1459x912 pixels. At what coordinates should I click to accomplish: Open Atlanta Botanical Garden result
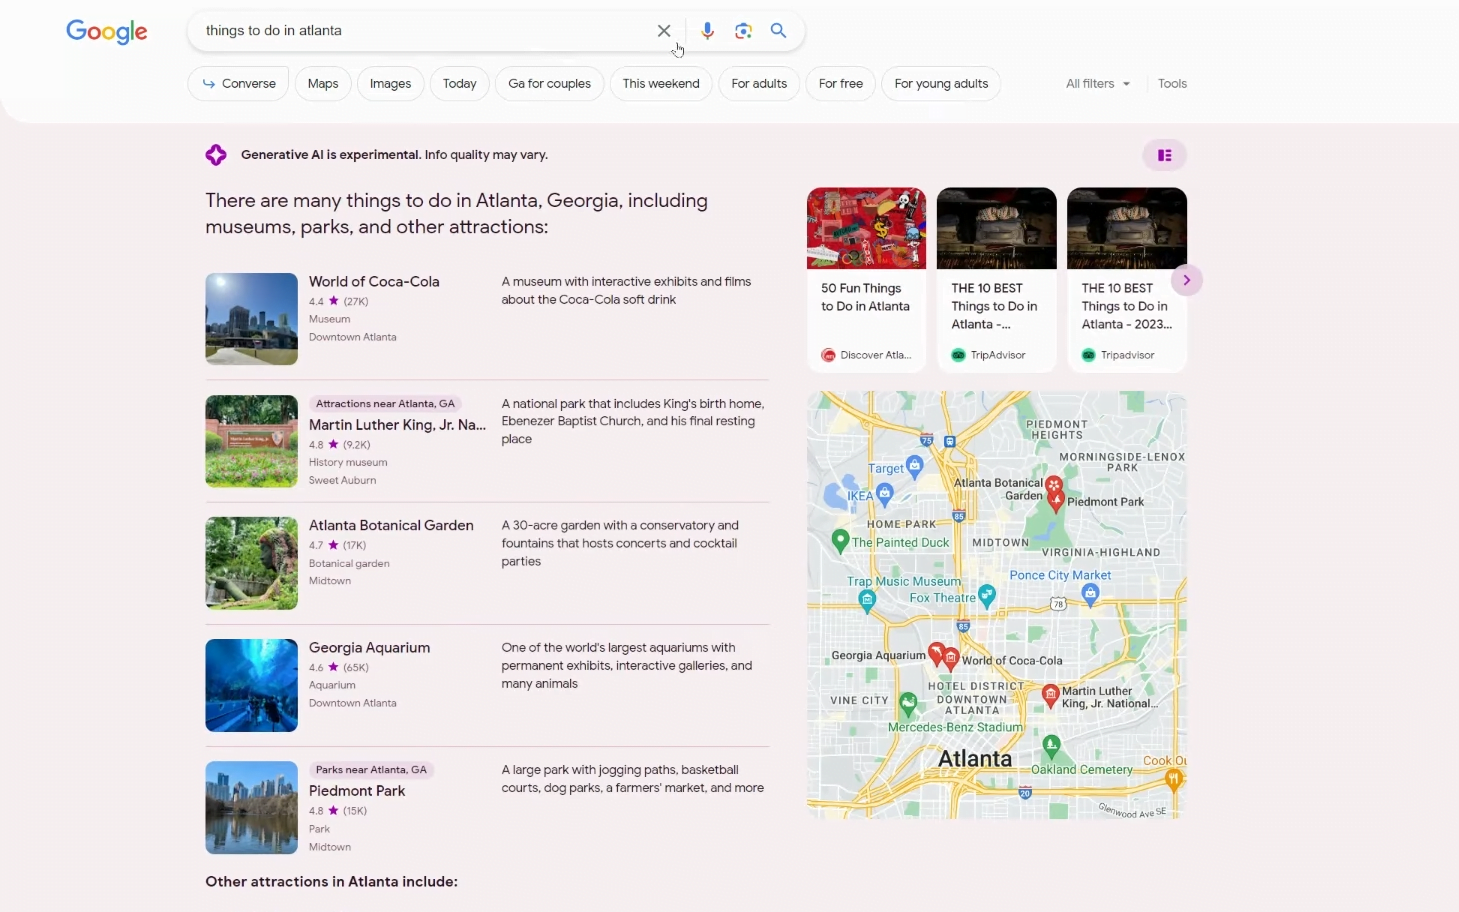click(x=391, y=526)
